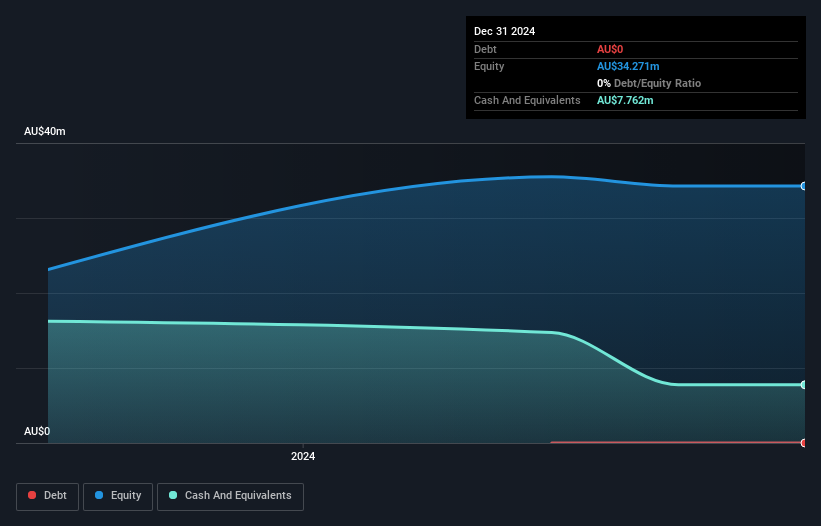Click the tooltip Debt row label
The image size is (821, 526).
(x=485, y=49)
